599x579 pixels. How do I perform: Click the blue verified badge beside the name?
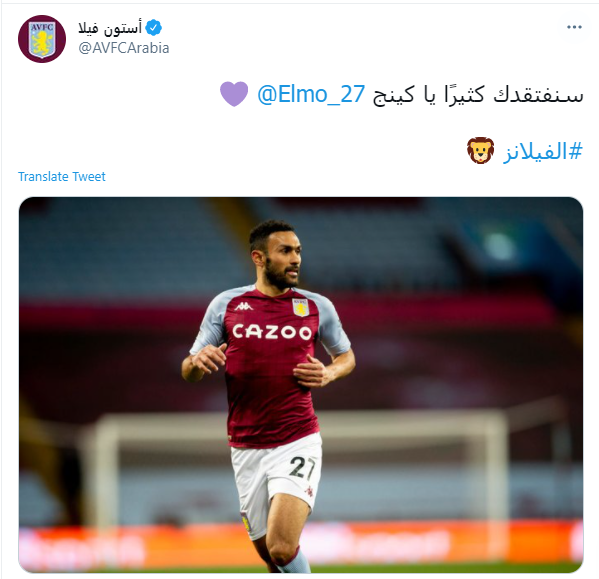154,27
